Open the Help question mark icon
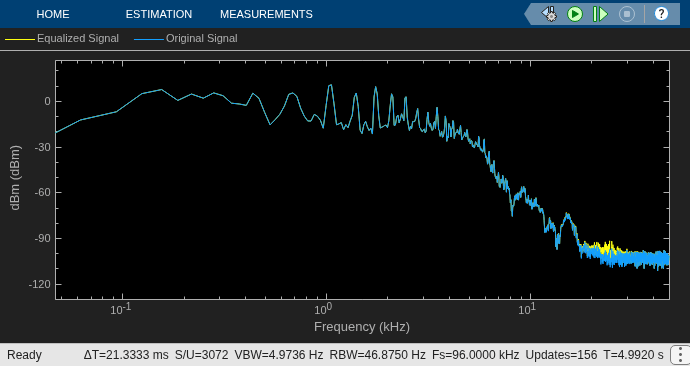This screenshot has width=690, height=366. pos(661,14)
